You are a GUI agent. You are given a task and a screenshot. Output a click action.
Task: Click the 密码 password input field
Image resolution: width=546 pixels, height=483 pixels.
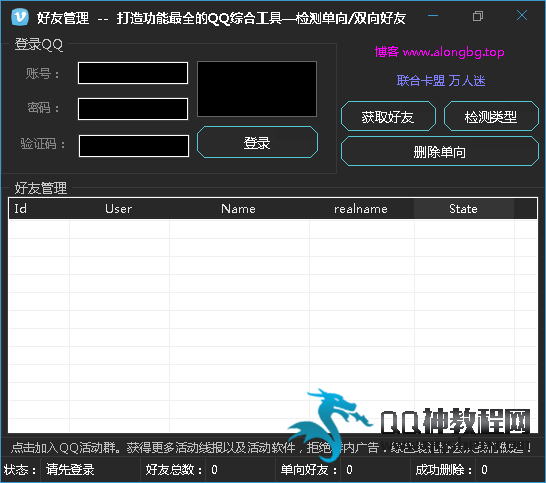[133, 109]
